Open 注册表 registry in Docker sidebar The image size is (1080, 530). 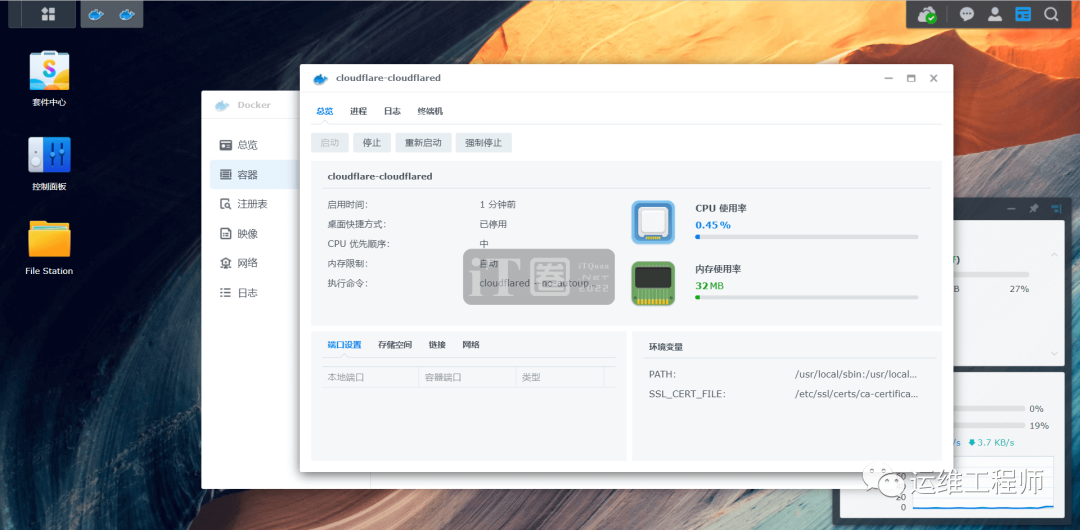(255, 204)
